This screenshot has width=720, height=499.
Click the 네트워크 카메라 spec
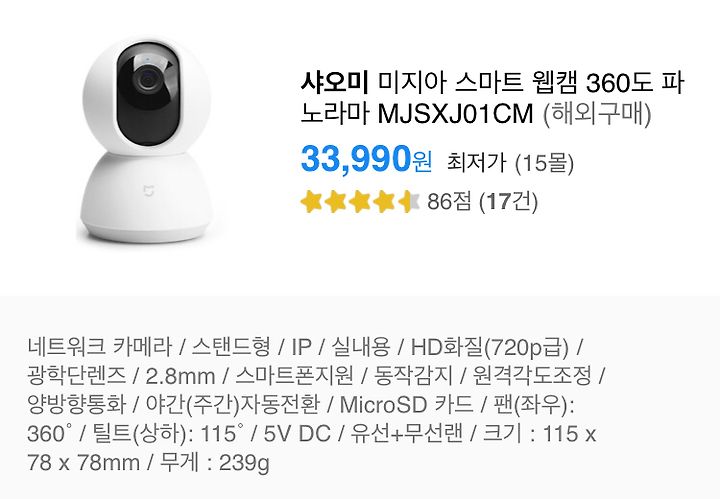tap(100, 347)
